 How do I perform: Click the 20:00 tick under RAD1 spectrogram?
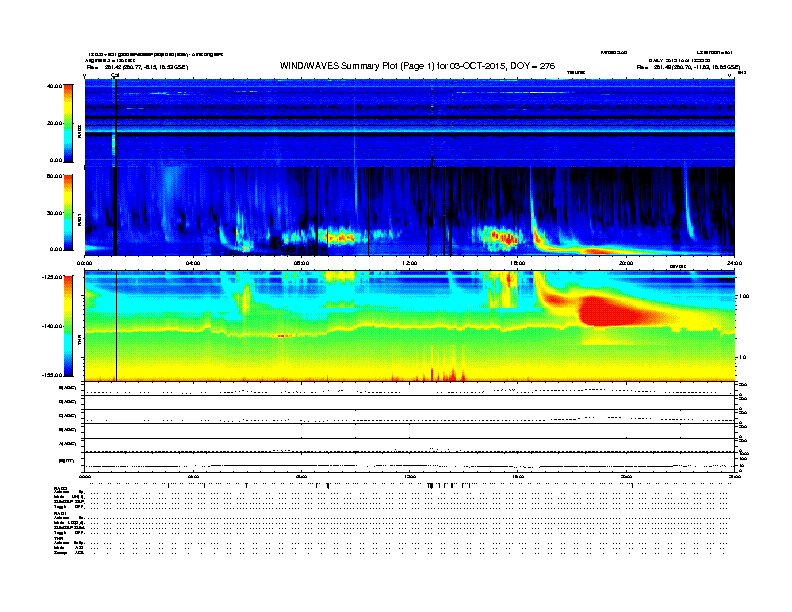point(626,263)
